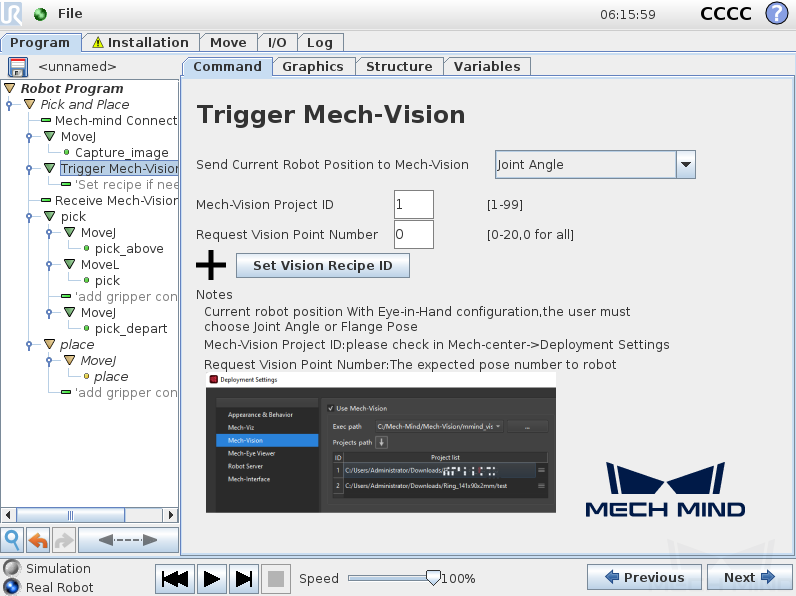Click the program tree horizontal scrollbar thumb
Viewport: 796px width, 596px height.
(x=71, y=515)
